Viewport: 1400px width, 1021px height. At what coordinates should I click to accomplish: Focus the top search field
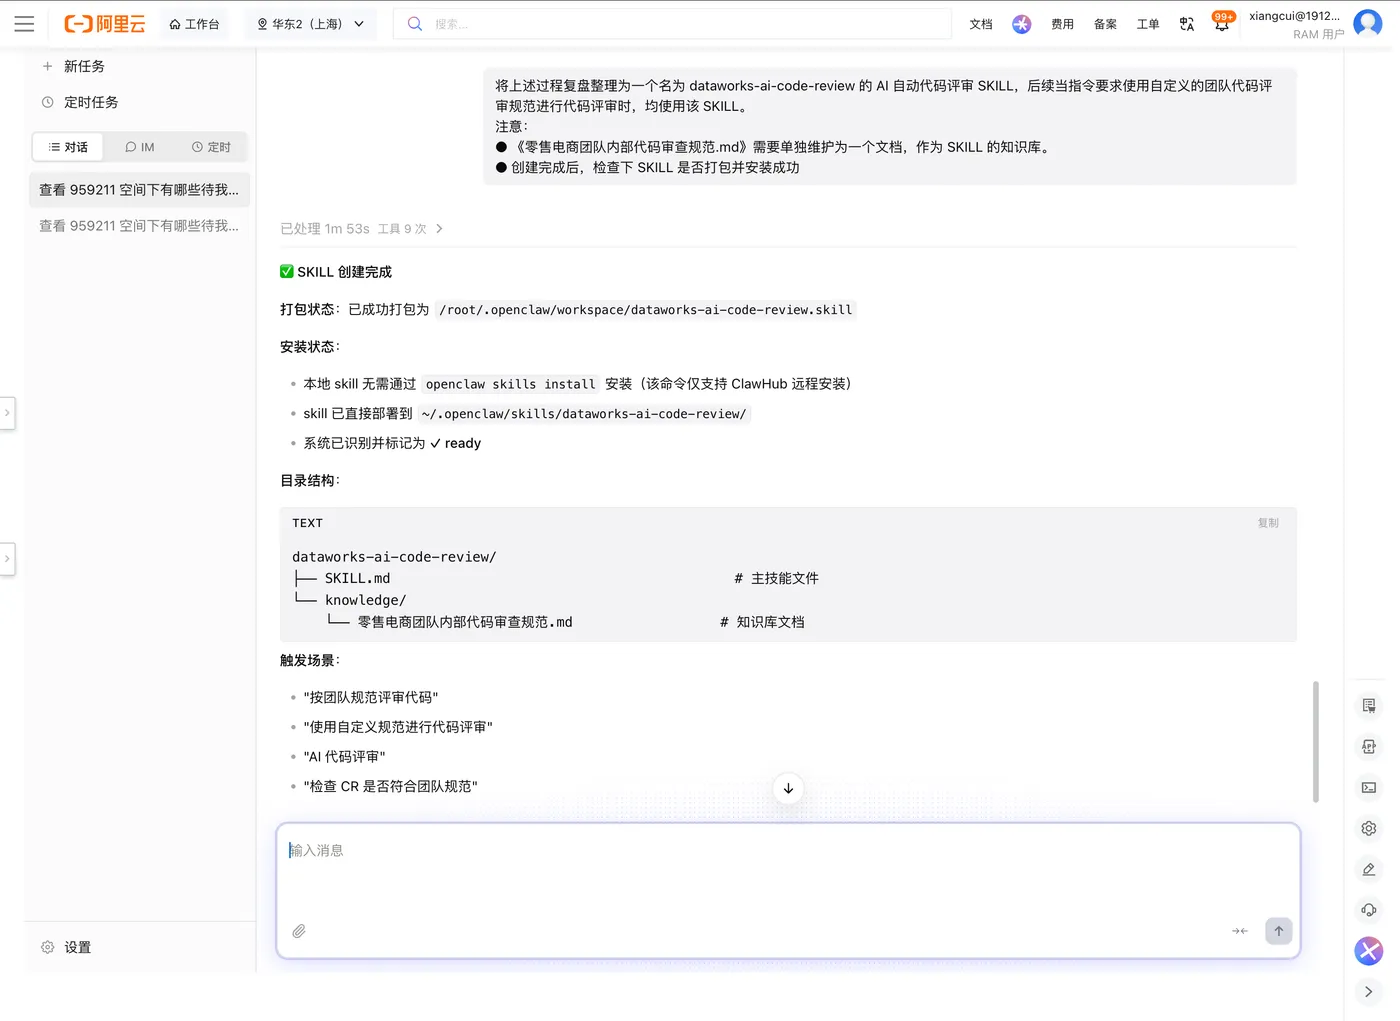tap(673, 24)
